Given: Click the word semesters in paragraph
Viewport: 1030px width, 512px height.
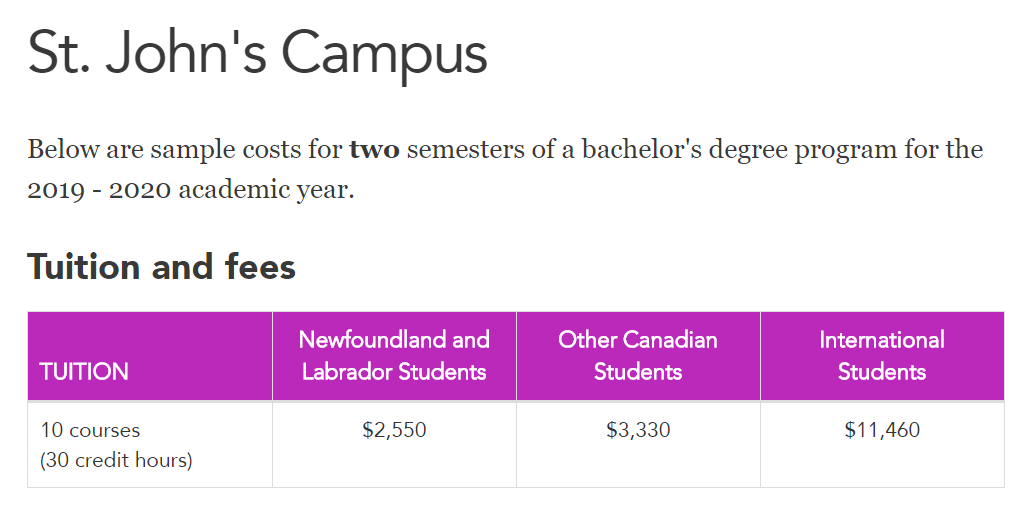Looking at the screenshot, I should pyautogui.click(x=465, y=151).
